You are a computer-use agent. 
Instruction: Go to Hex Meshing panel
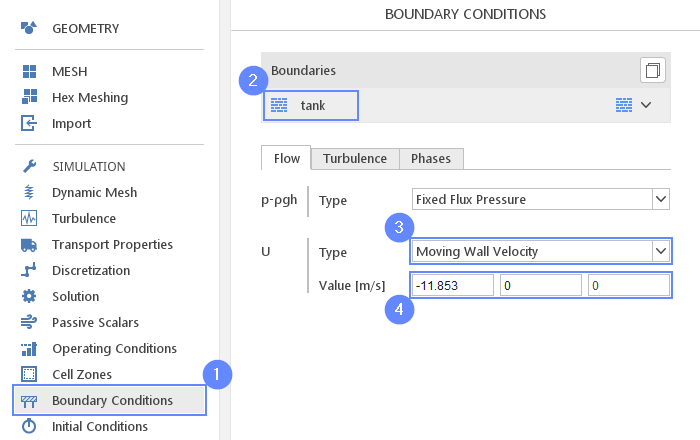[90, 97]
